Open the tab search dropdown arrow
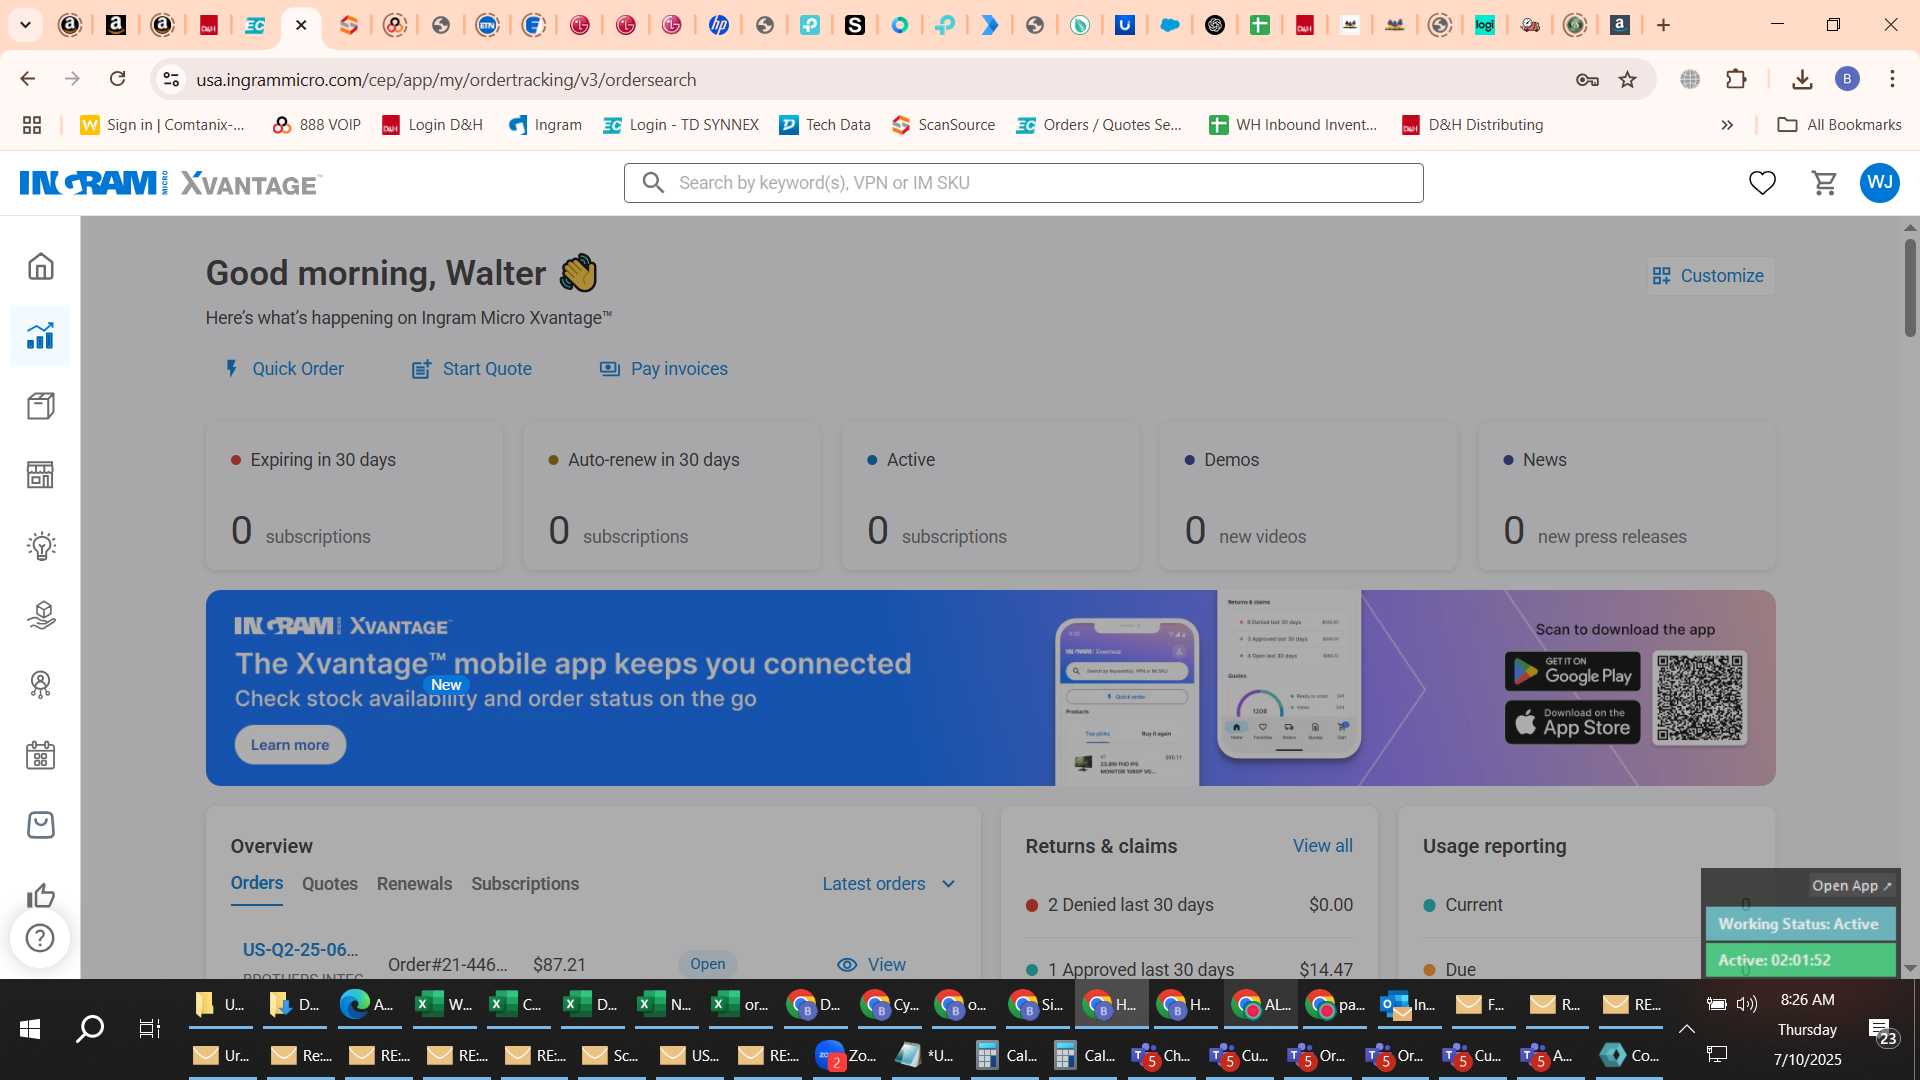The width and height of the screenshot is (1920, 1080). point(25,25)
